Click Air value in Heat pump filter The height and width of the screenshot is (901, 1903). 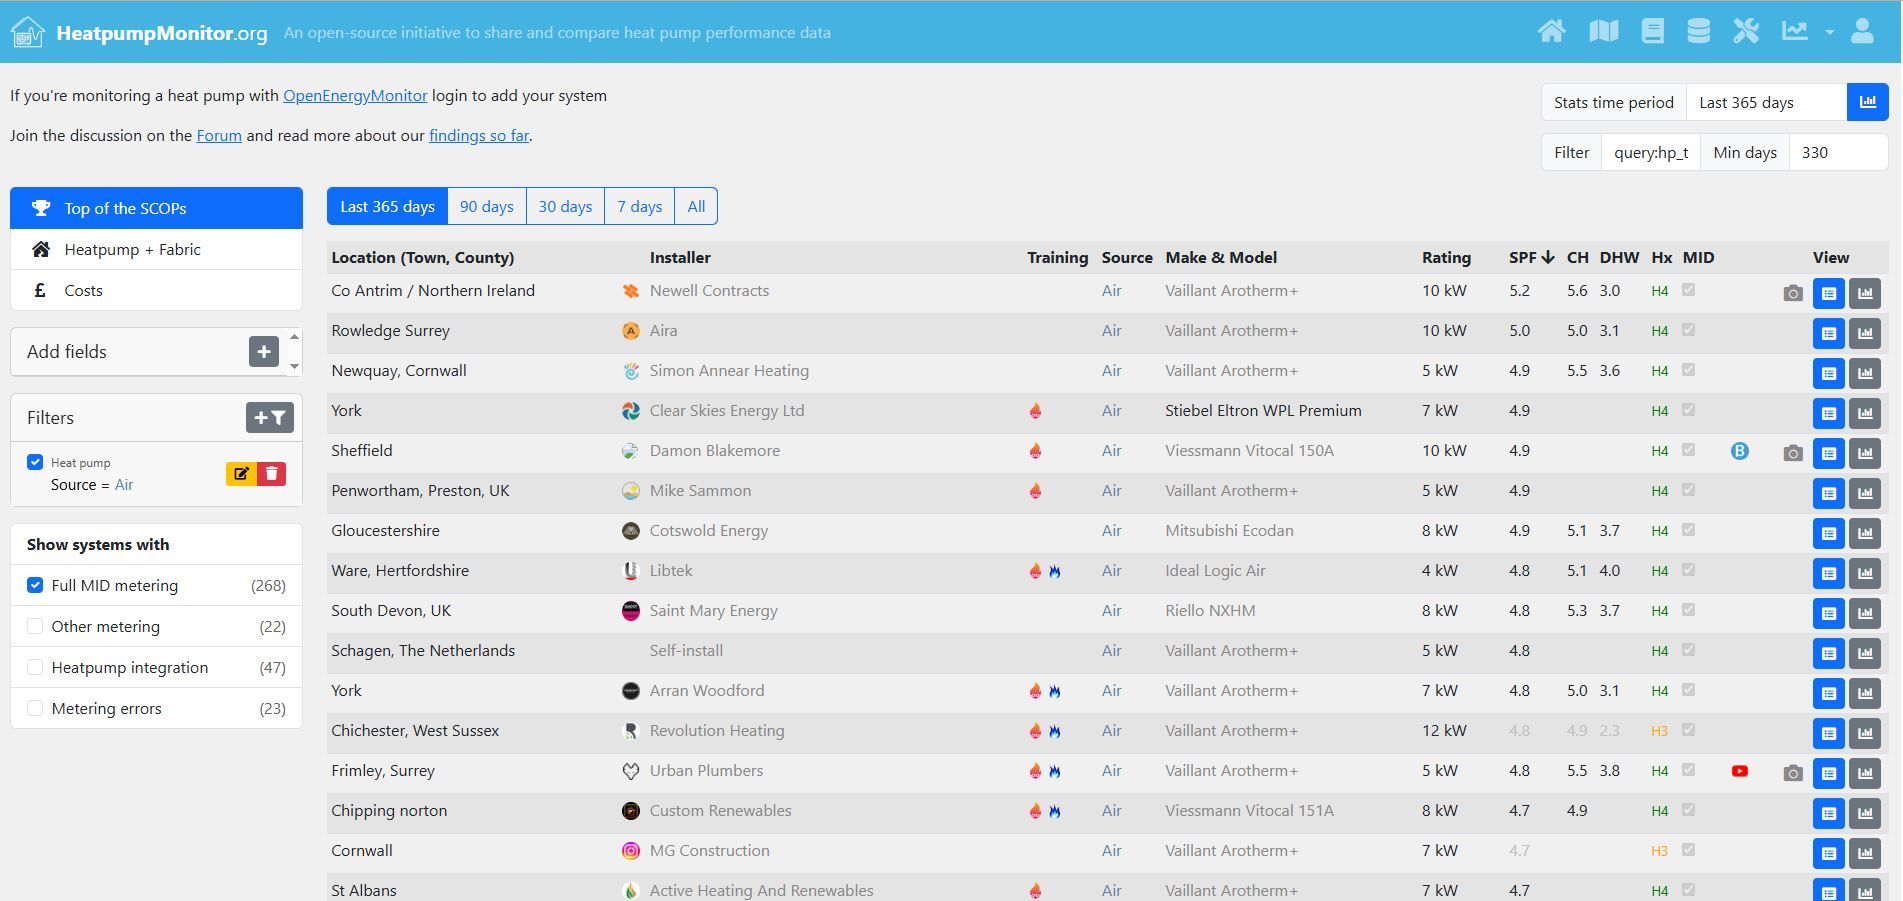click(x=124, y=485)
